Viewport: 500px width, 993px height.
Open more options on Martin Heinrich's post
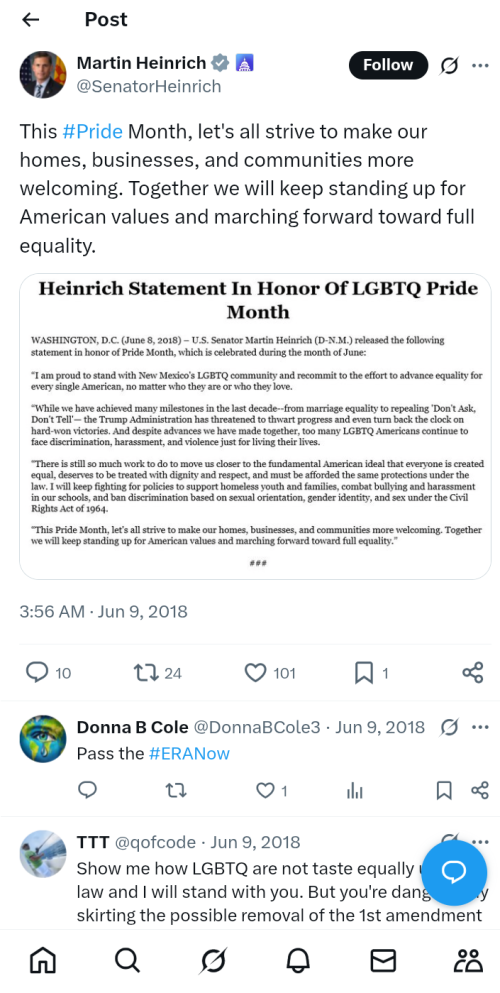pyautogui.click(x=480, y=65)
